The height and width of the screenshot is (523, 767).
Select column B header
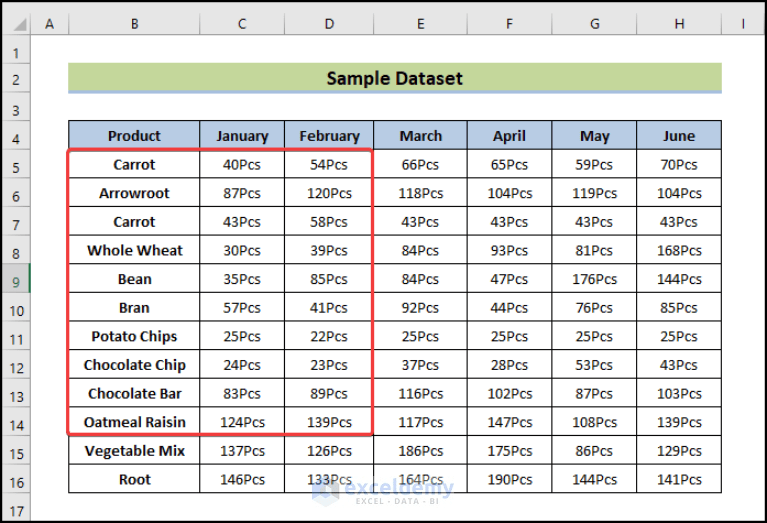pos(134,23)
